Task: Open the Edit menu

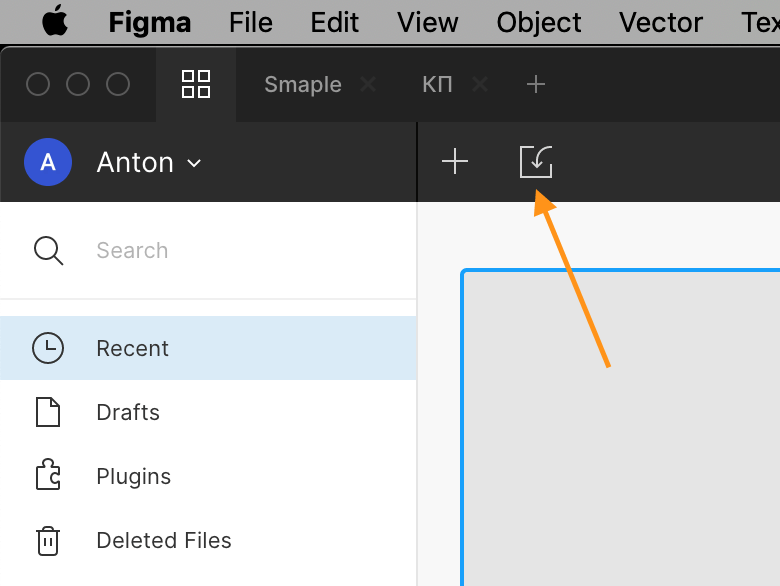Action: [x=334, y=22]
